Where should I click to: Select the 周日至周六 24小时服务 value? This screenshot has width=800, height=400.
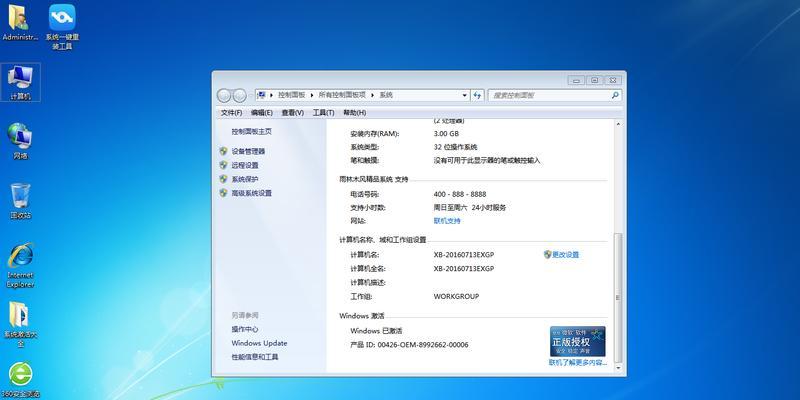(469, 208)
